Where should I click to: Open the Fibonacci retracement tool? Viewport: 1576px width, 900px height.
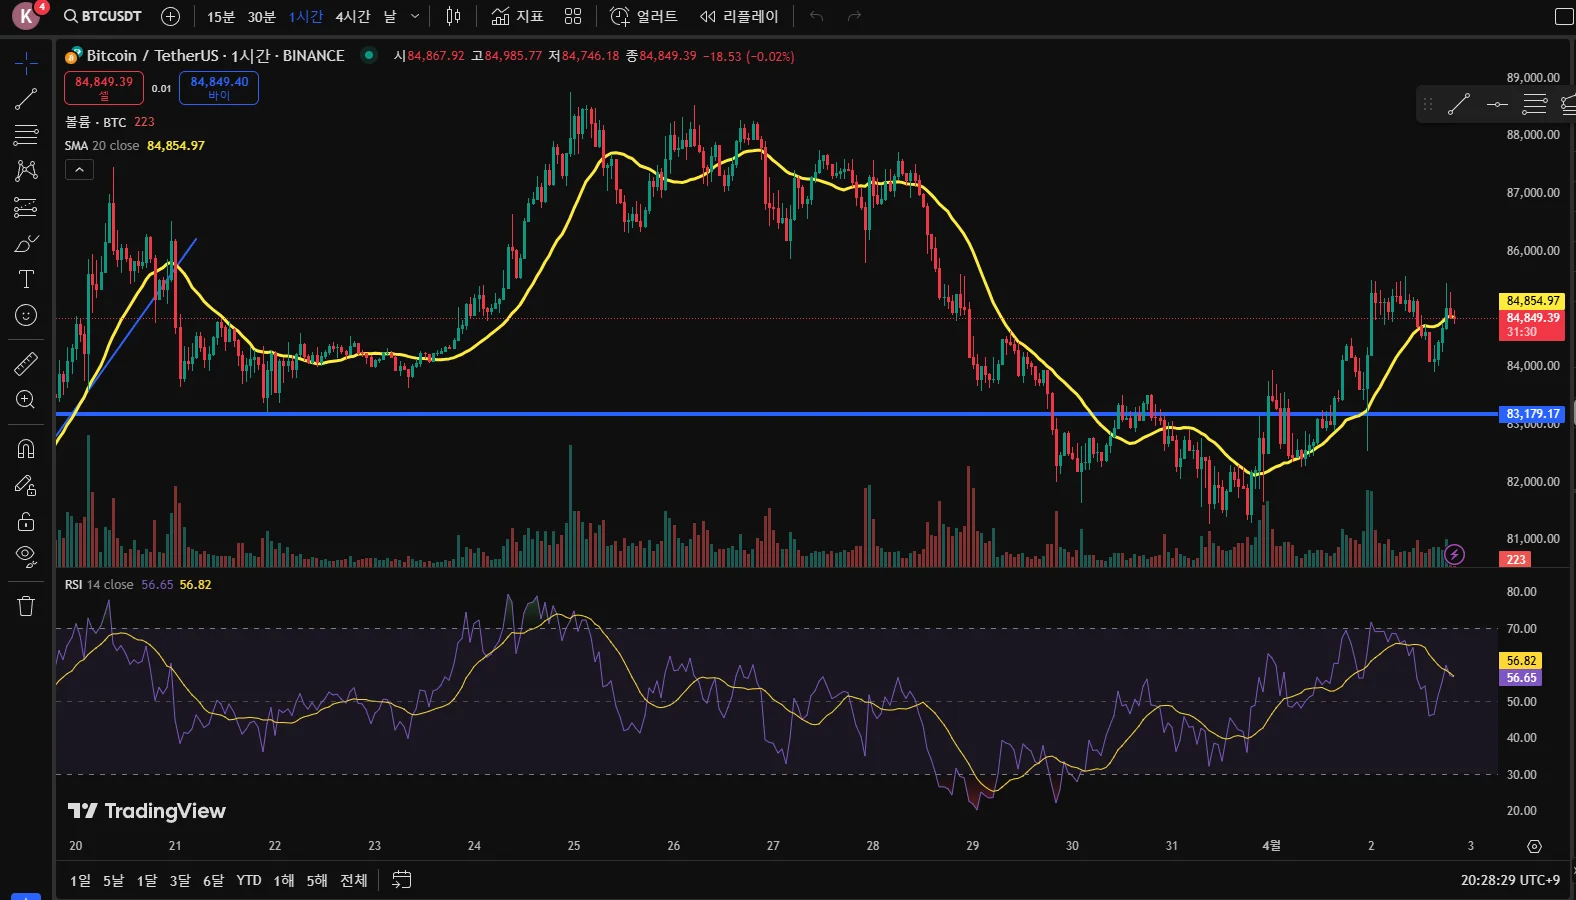pos(26,135)
